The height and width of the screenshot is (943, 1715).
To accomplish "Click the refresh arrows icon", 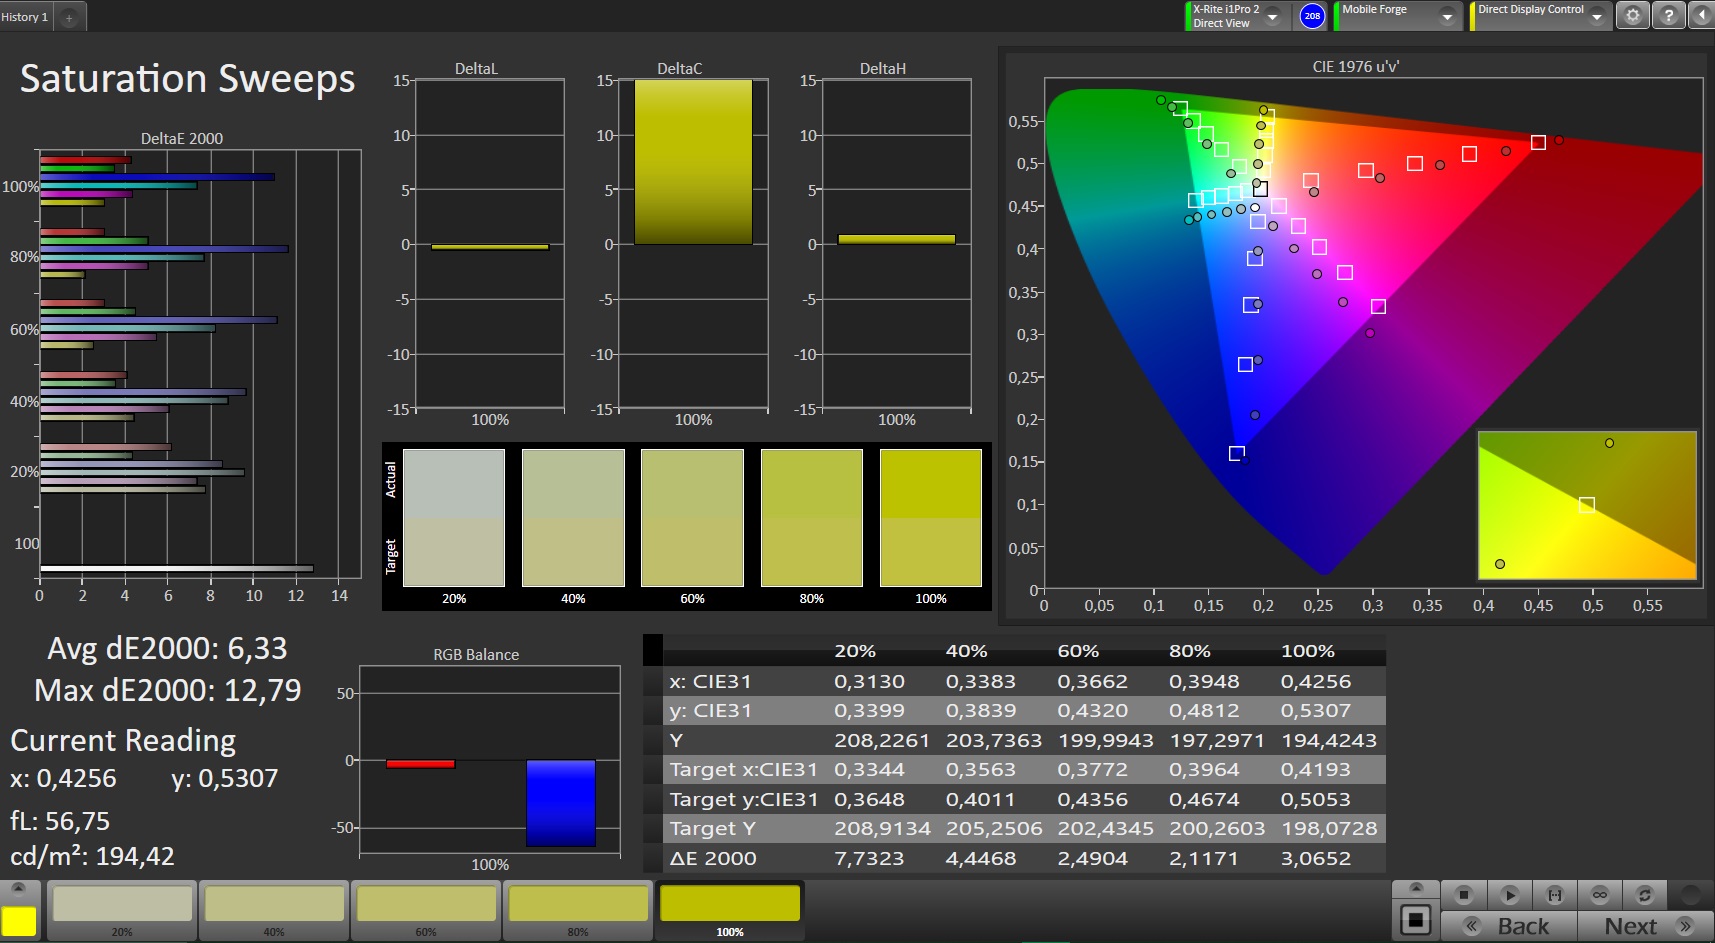I will click(x=1644, y=894).
